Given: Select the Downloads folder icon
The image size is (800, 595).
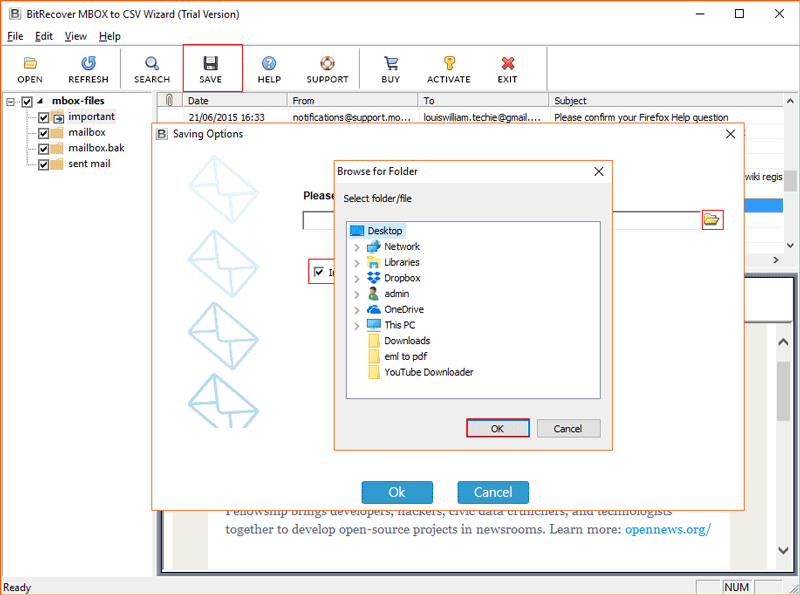Looking at the screenshot, I should tap(374, 341).
